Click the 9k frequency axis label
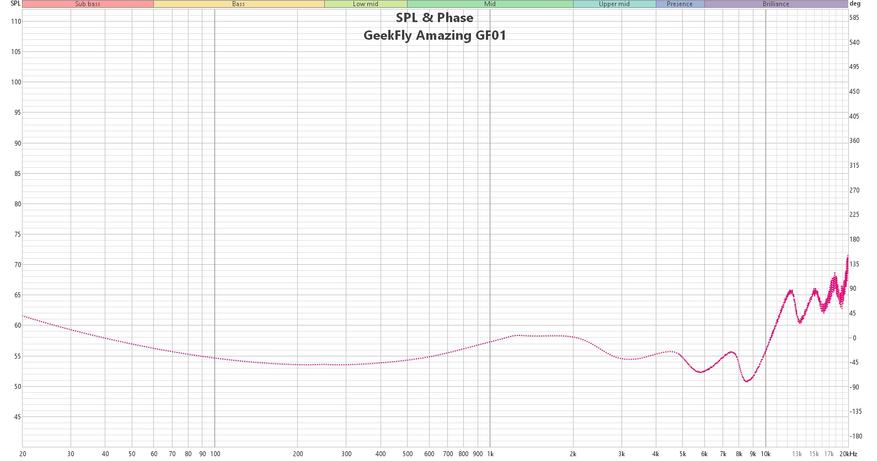 pos(753,454)
